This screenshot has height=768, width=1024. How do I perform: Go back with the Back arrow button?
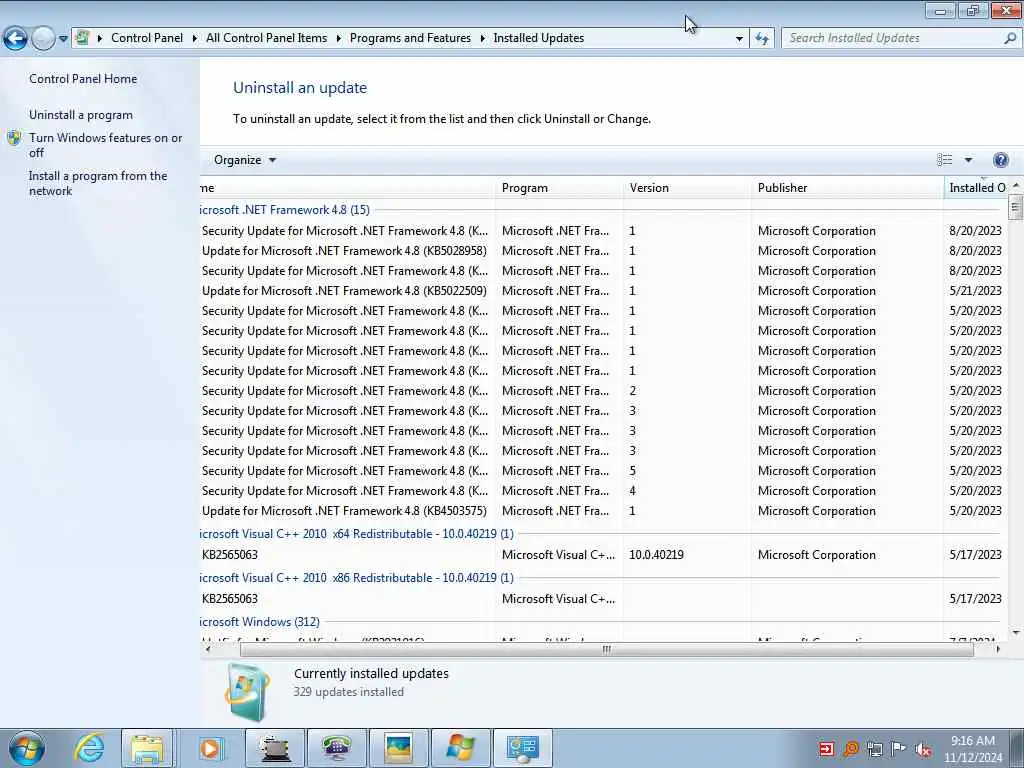pyautogui.click(x=15, y=38)
